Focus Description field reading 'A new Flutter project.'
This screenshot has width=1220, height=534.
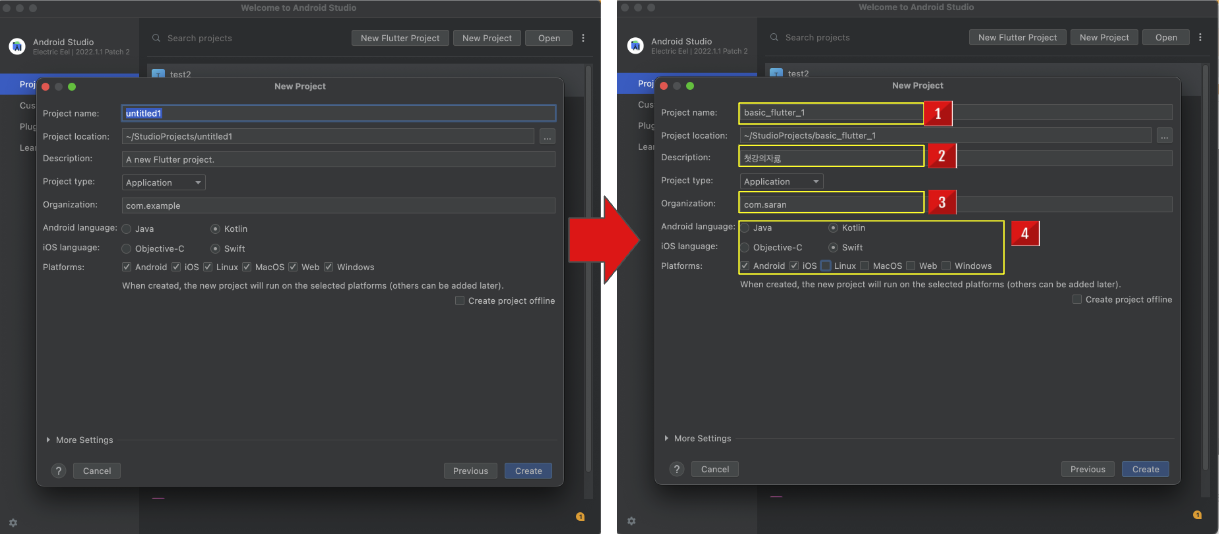click(339, 160)
